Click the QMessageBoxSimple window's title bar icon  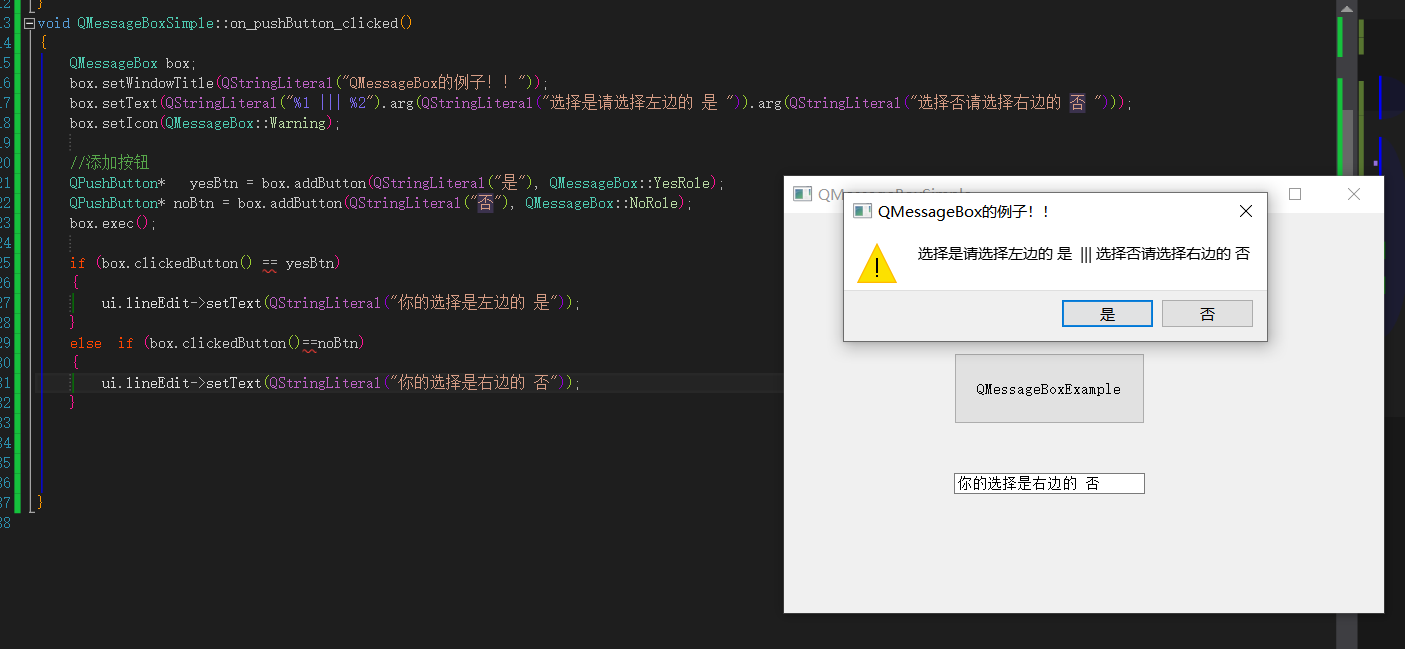(x=802, y=194)
